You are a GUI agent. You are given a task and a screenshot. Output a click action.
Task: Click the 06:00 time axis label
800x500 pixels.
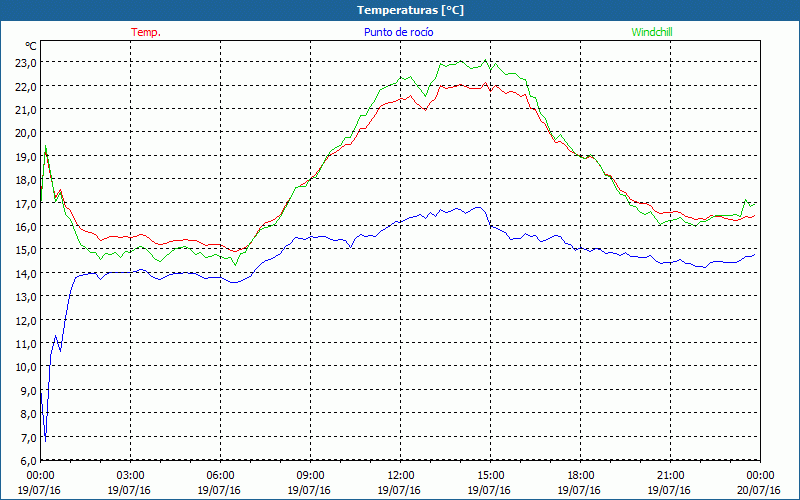pyautogui.click(x=220, y=476)
